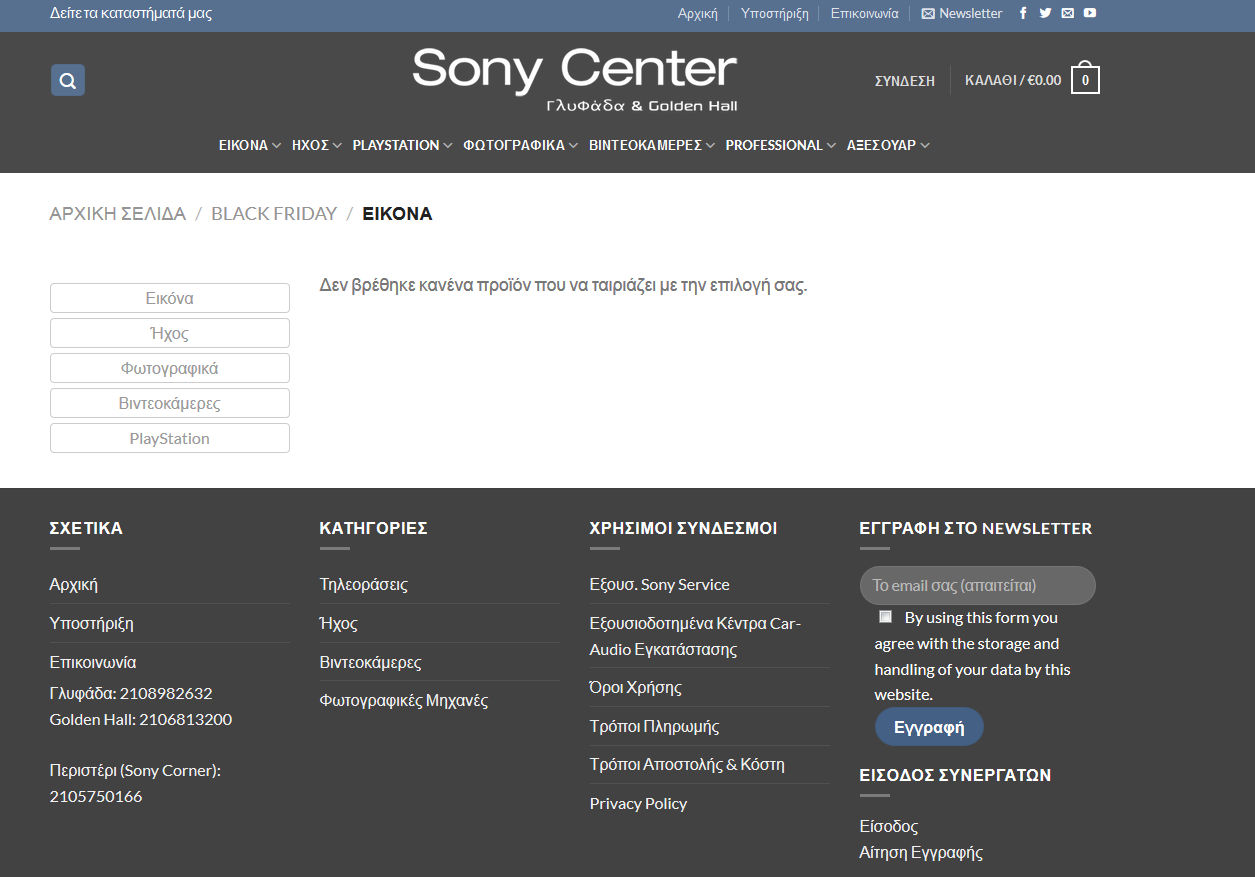Open footer Αρχική link under ΣΧΕΤΙΚΑ
The width and height of the screenshot is (1255, 877).
click(x=74, y=584)
